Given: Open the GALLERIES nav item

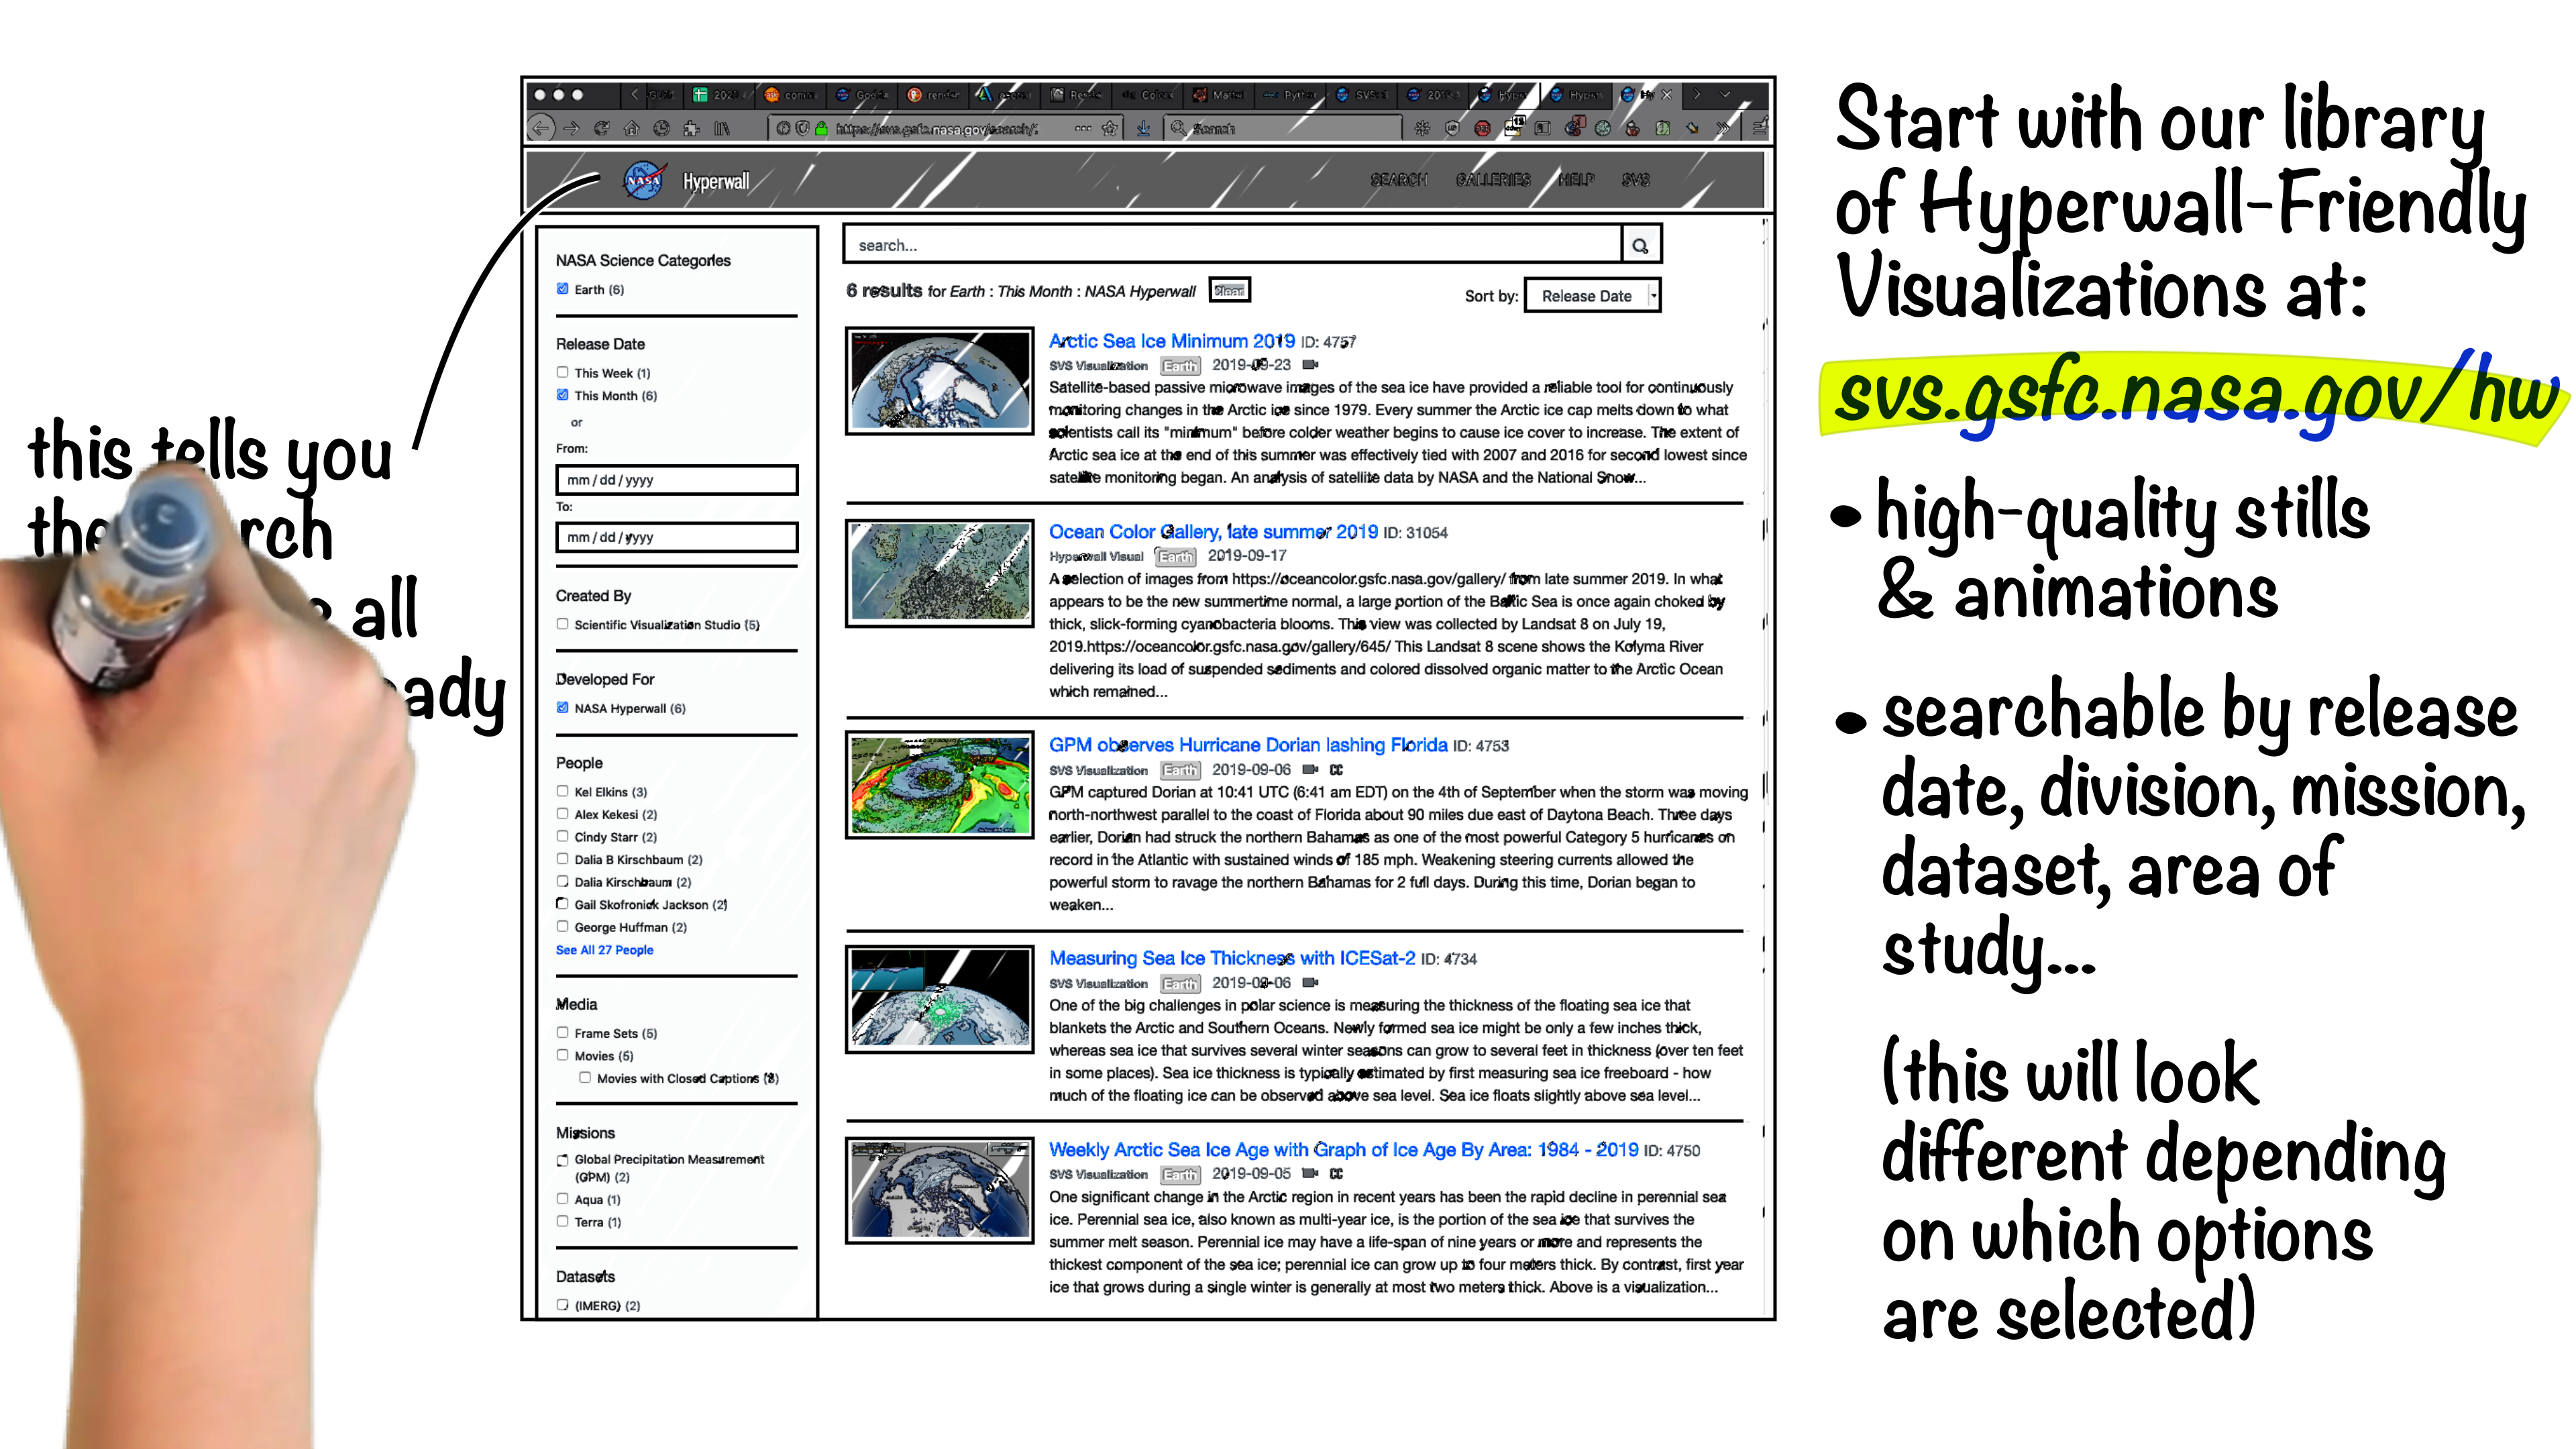Looking at the screenshot, I should click(x=1493, y=180).
